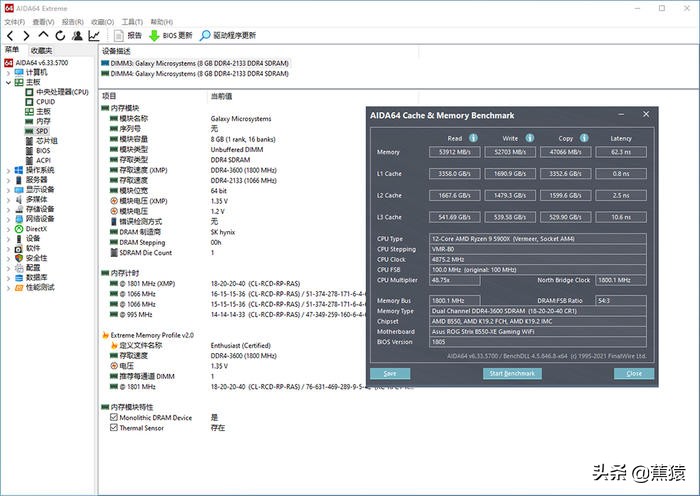The height and width of the screenshot is (496, 700).
Task: Click the 驱动程序更新 search button
Action: pos(228,36)
